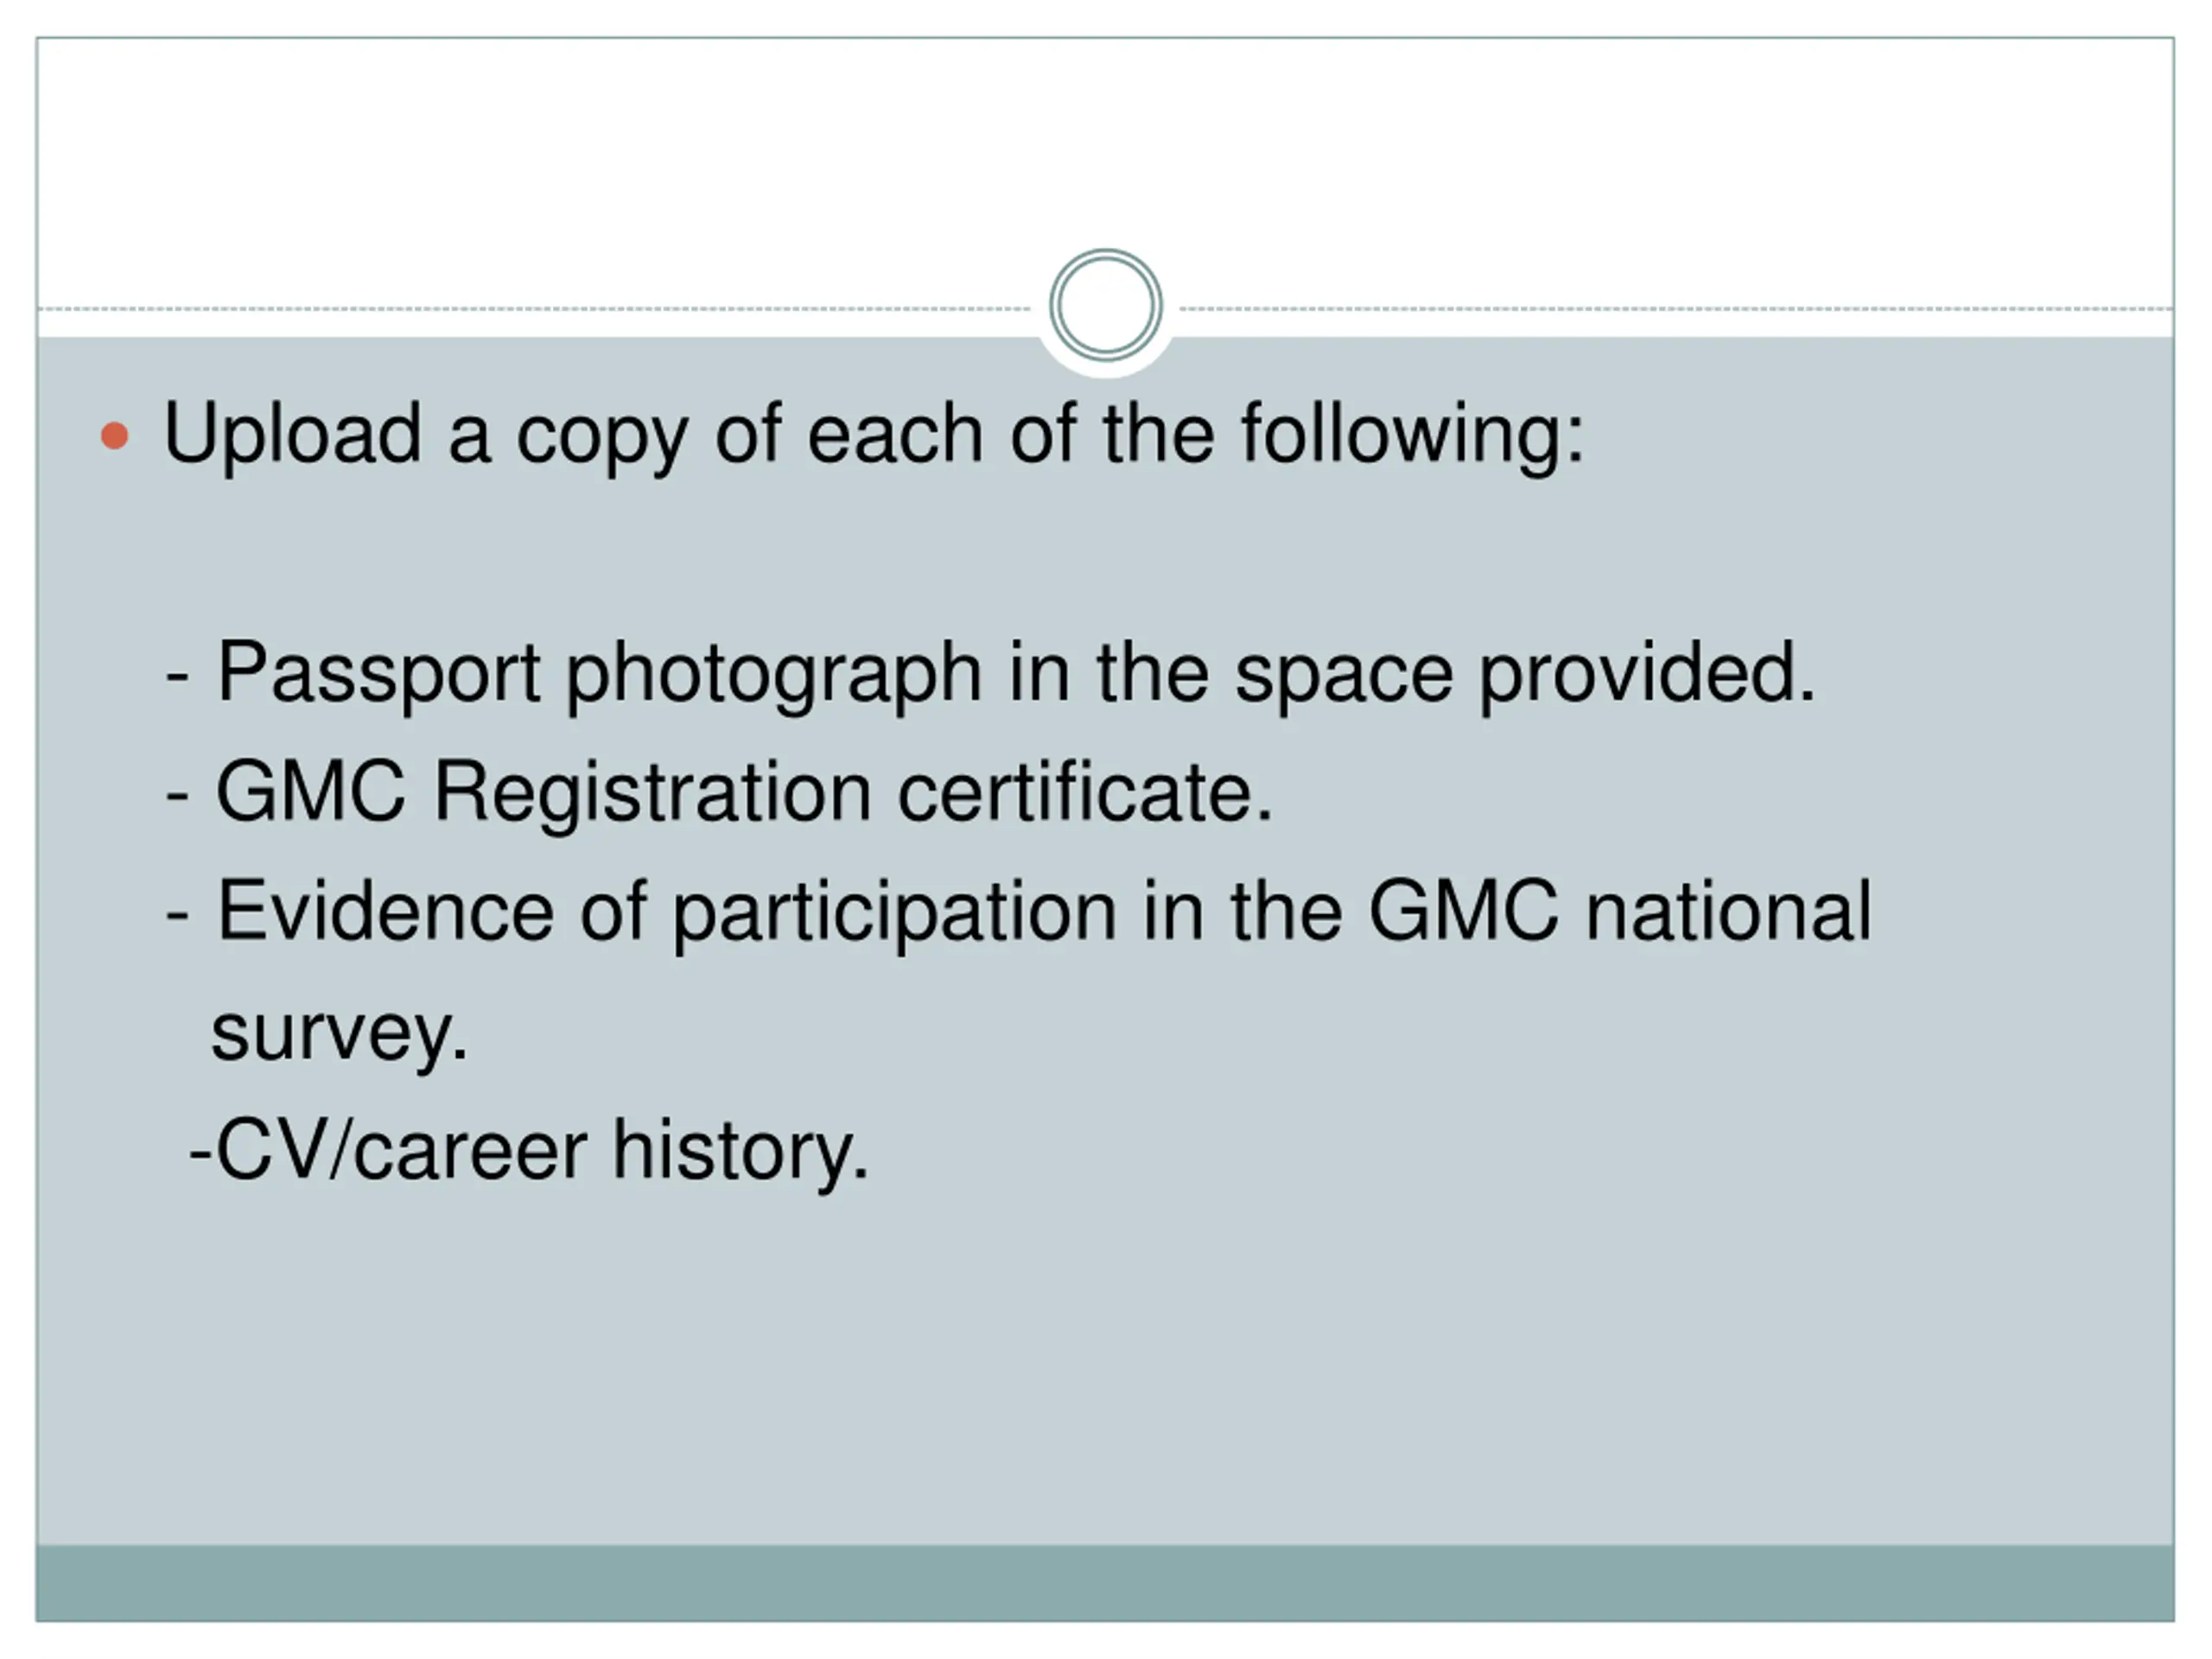Click the word 'survey.'
The image size is (2212, 1659).
tap(339, 1035)
